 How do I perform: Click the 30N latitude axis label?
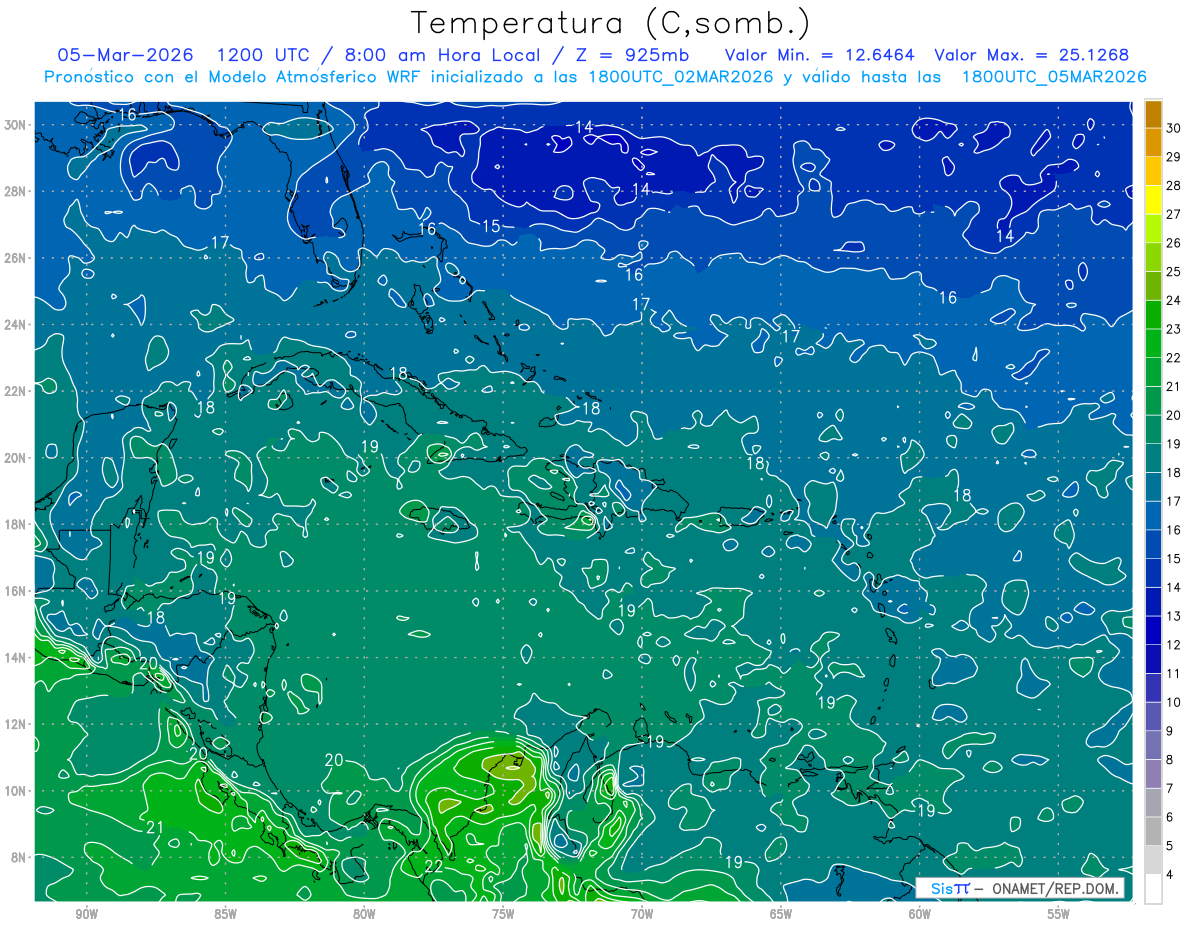pos(14,125)
